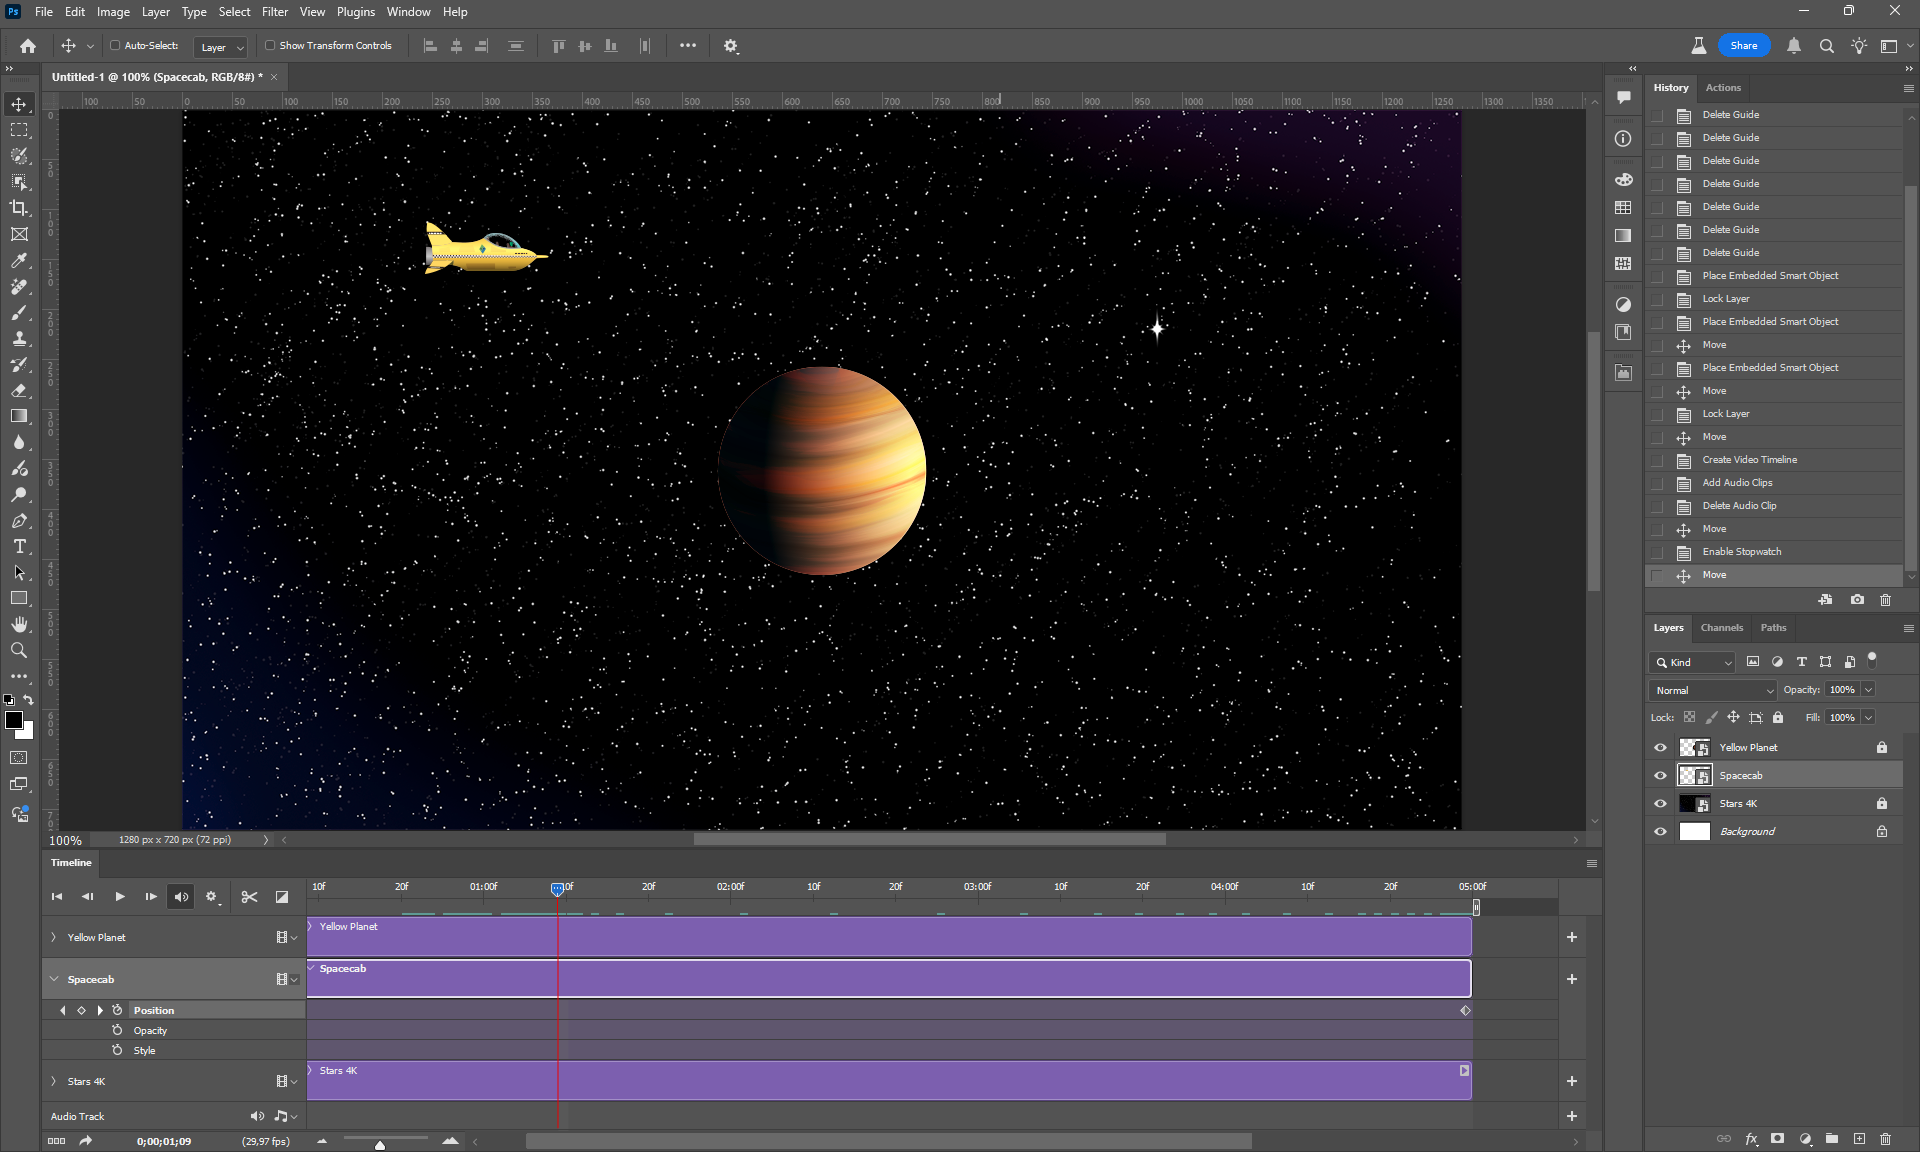Enable Show Transform Controls checkbox
Screen dimensions: 1920x1152
tap(270, 46)
